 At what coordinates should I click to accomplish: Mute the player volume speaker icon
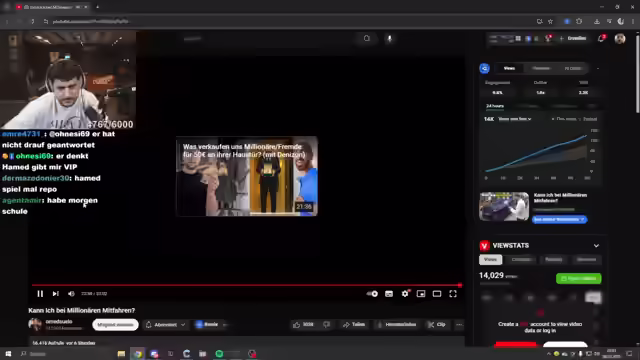[71, 293]
